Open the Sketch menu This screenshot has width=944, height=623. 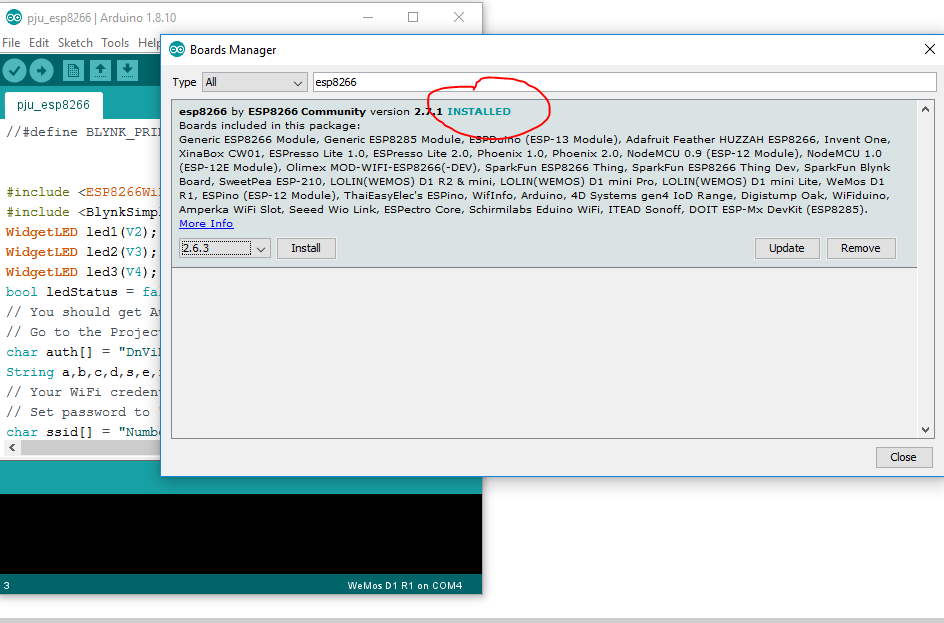[x=75, y=43]
